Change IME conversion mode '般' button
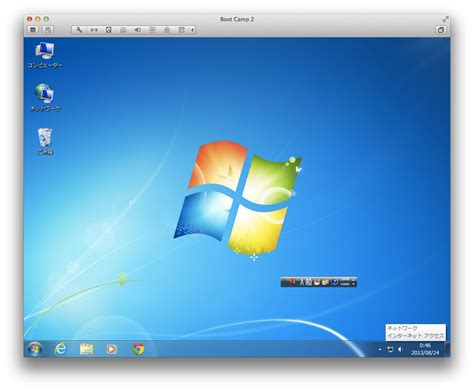Screen dimensions: 474x390 [x=309, y=282]
